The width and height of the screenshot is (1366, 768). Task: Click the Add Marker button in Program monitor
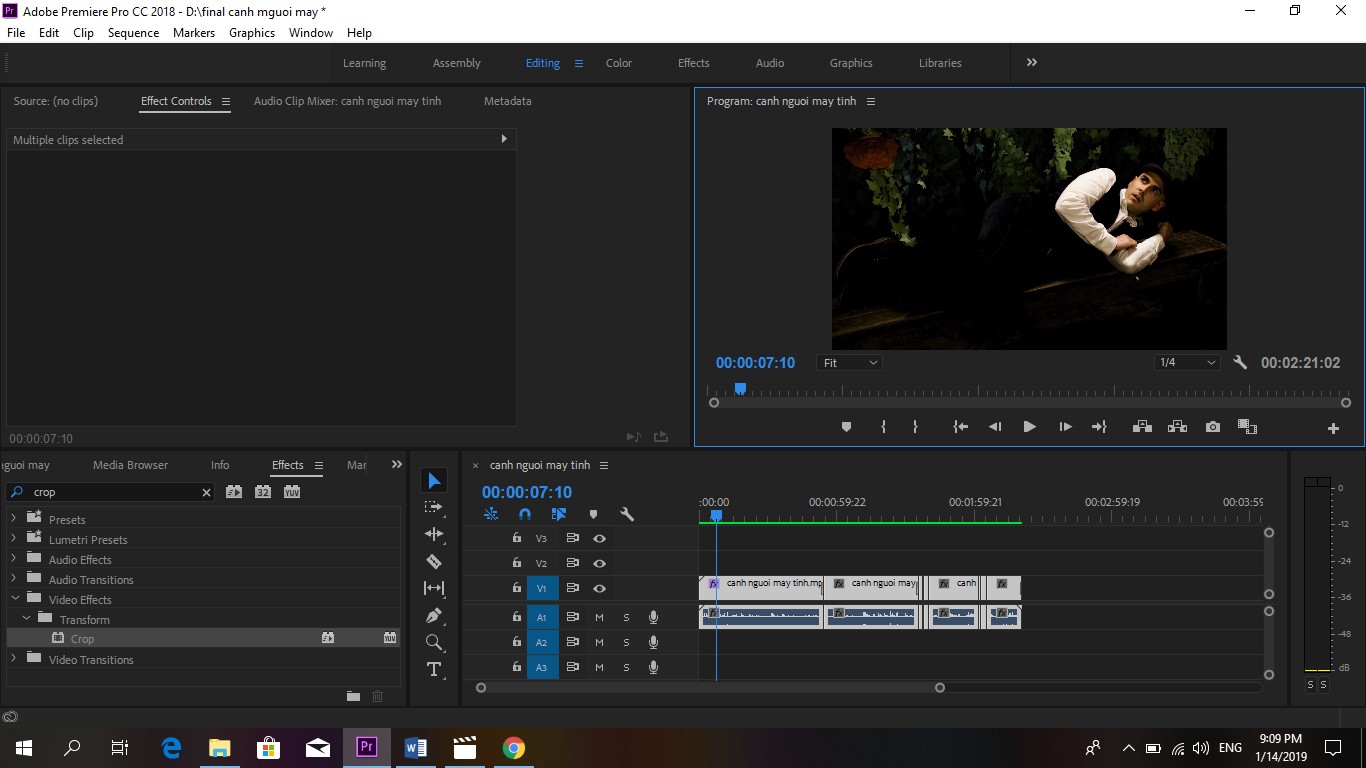(846, 427)
